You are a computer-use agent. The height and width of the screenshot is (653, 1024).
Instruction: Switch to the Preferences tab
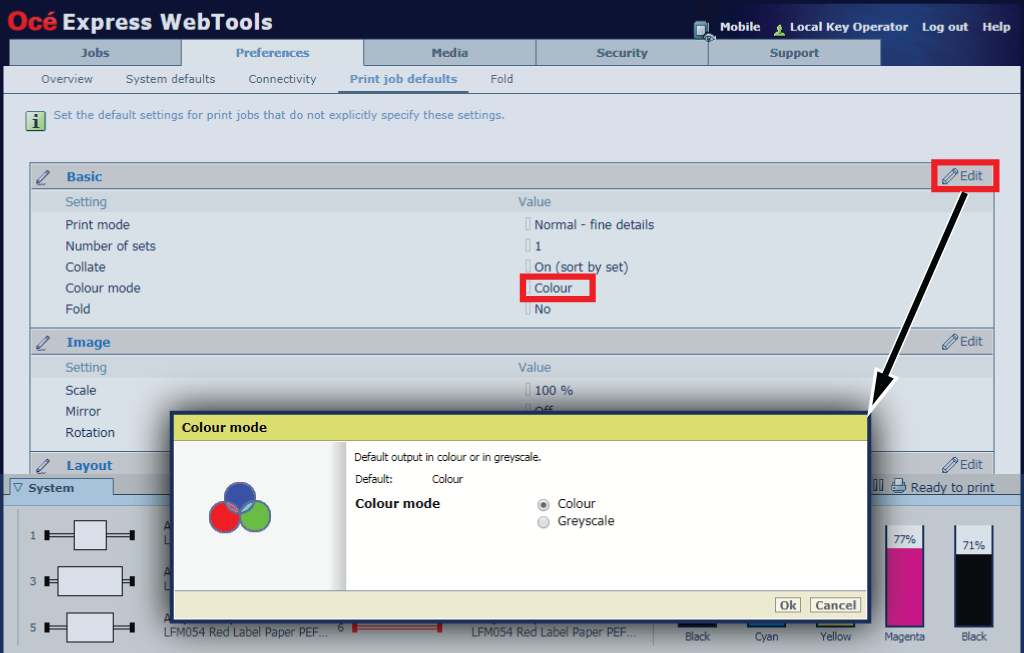pos(272,53)
